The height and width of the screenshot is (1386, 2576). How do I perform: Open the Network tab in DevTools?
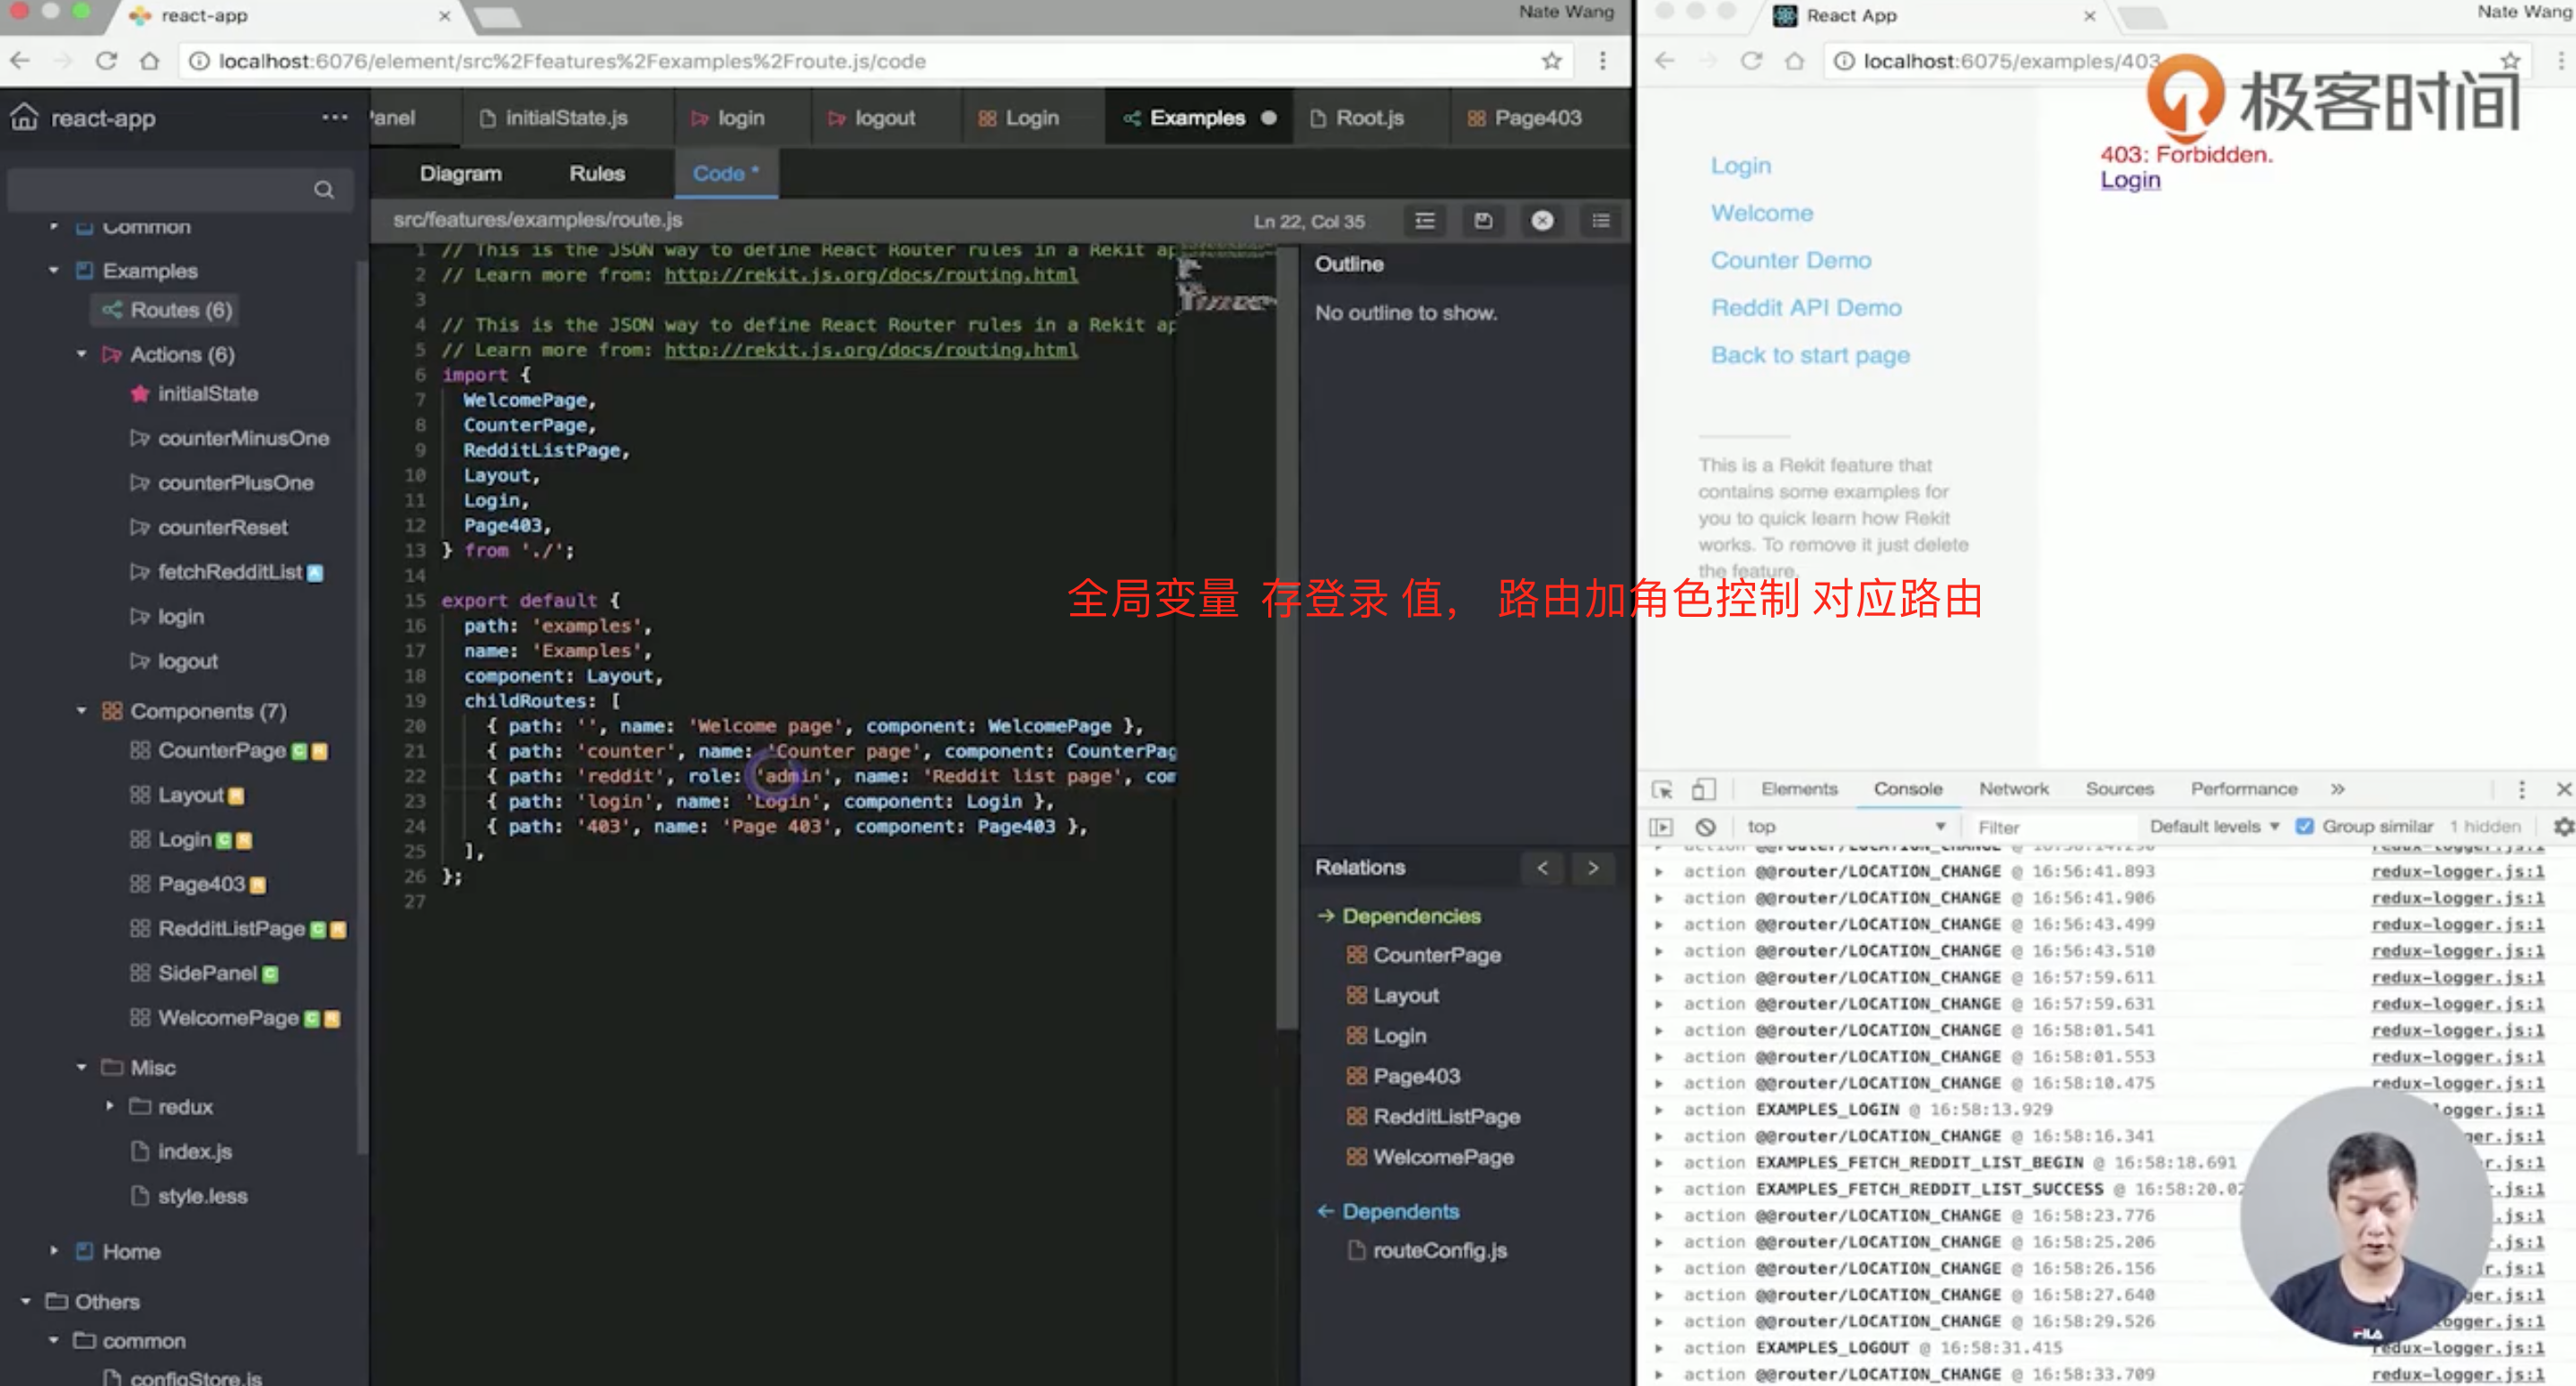(x=2013, y=789)
